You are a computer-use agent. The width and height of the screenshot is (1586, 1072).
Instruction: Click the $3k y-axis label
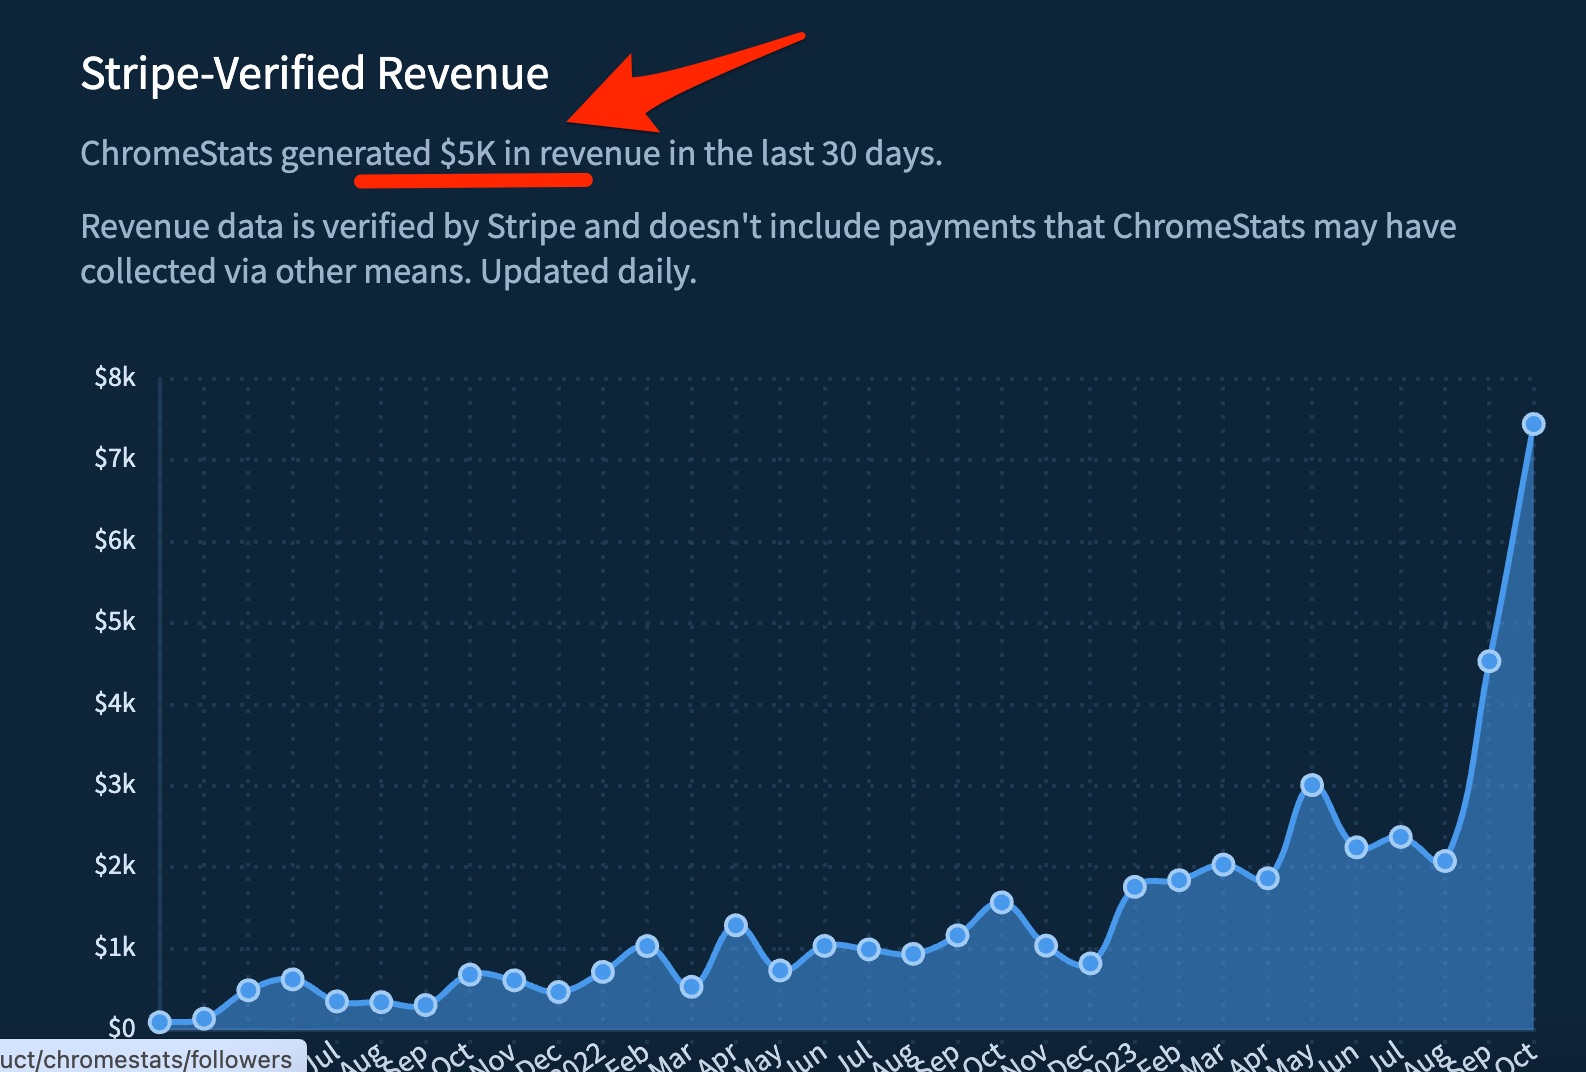(115, 785)
